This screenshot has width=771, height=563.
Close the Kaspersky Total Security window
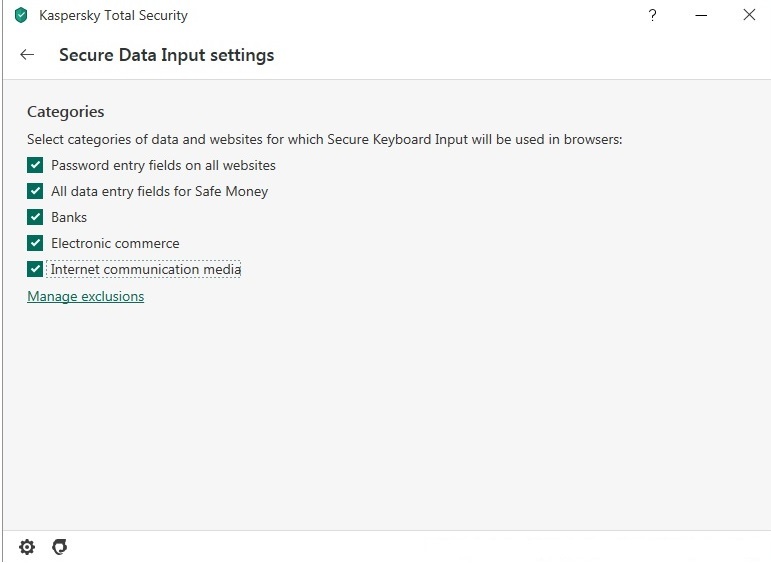(749, 15)
